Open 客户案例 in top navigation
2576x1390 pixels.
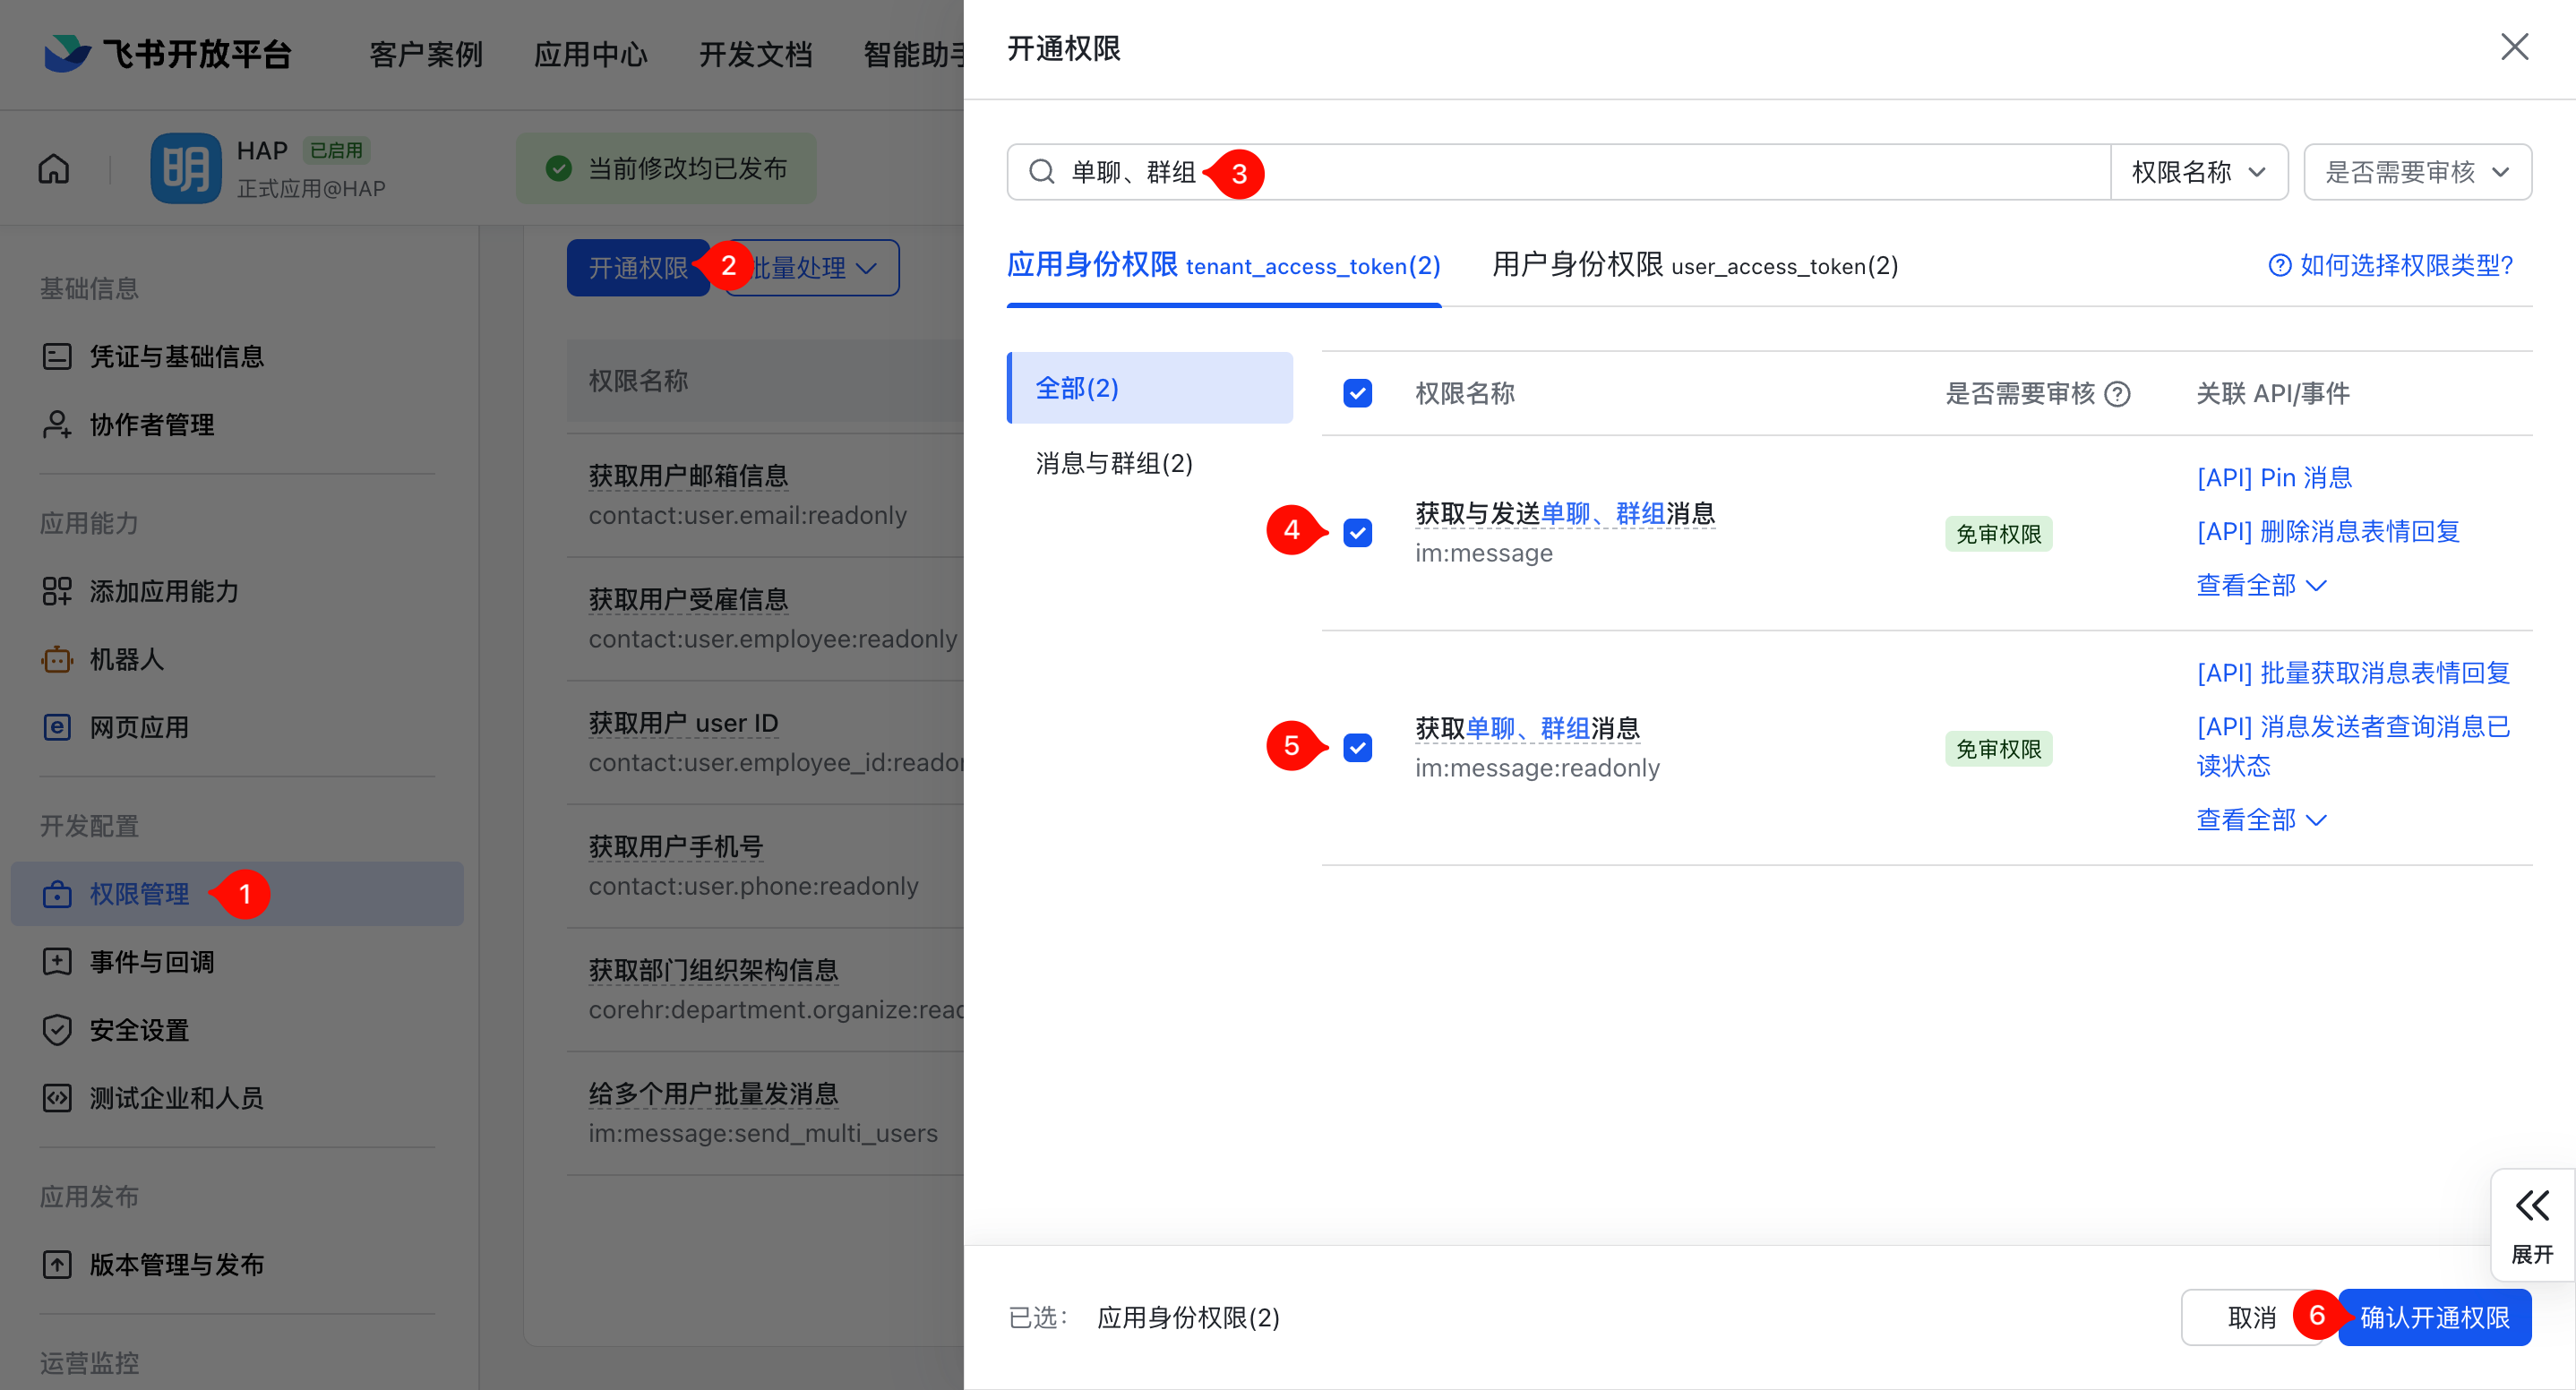[426, 54]
